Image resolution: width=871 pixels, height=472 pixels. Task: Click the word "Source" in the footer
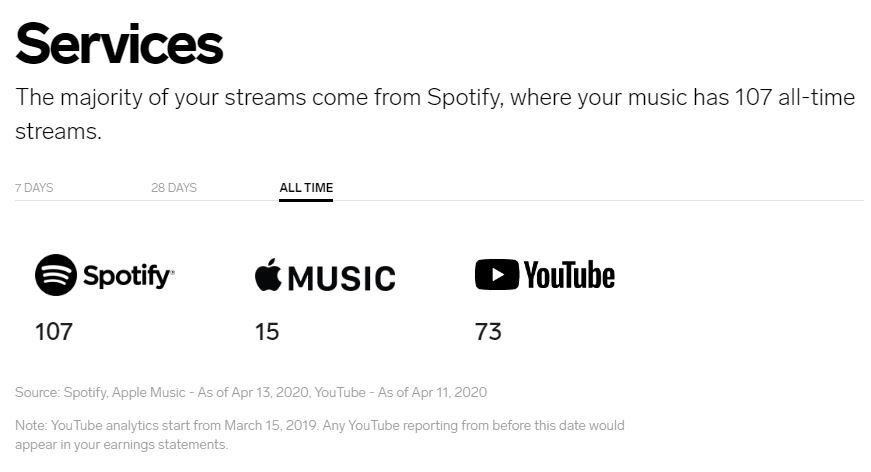[36, 392]
